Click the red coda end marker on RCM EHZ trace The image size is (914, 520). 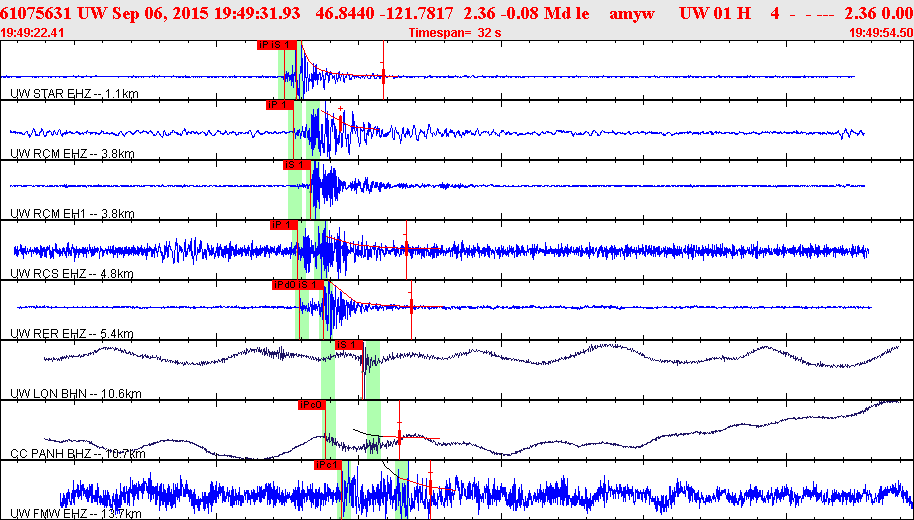[x=340, y=123]
